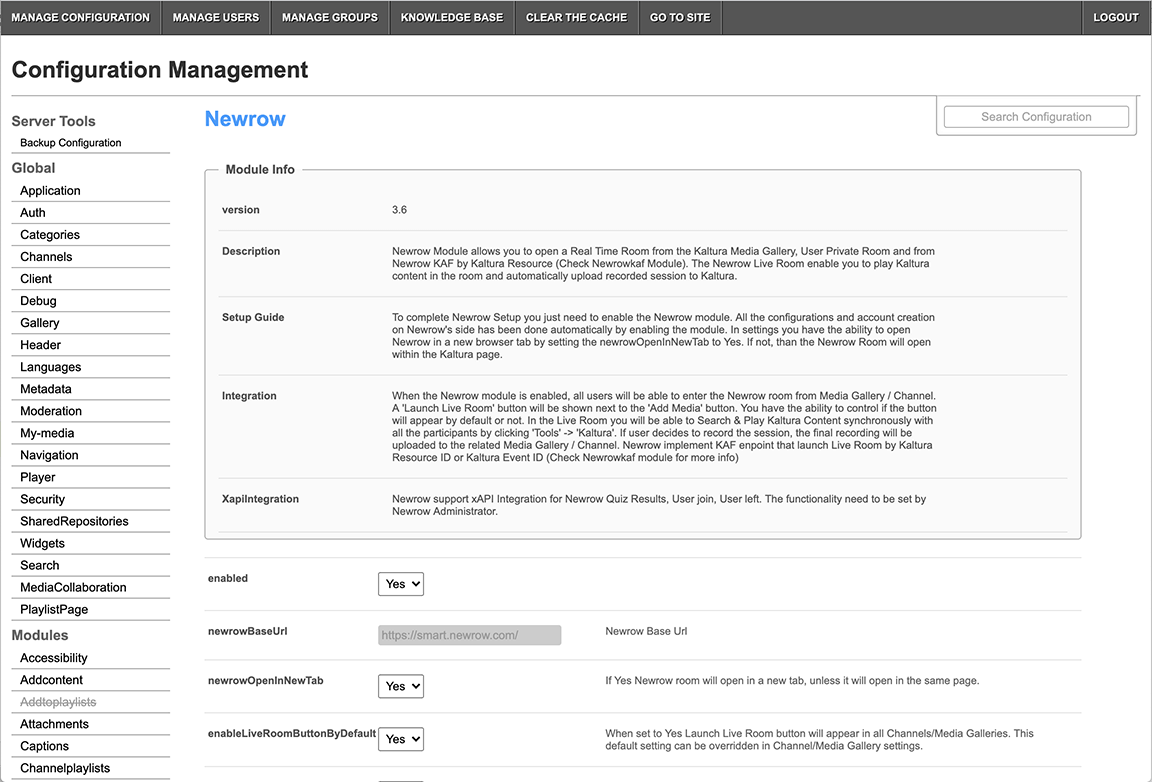The height and width of the screenshot is (782, 1152).
Task: Select My-media in the sidebar
Action: pyautogui.click(x=47, y=433)
